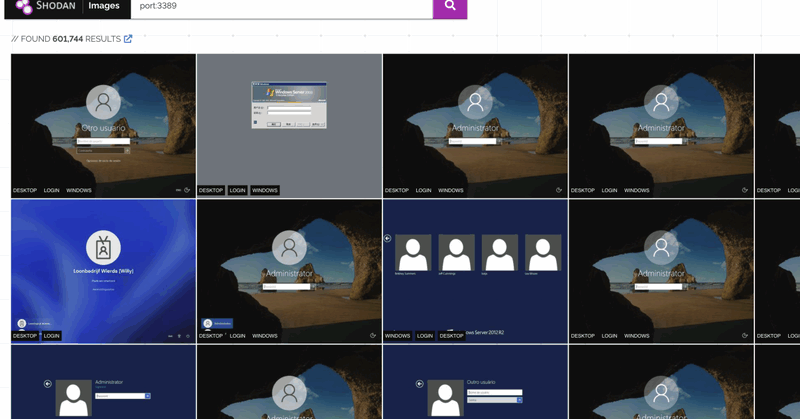Select LOGIN tag on Server 2012 R2 thumbnail
This screenshot has height=419, width=800.
pos(425,336)
